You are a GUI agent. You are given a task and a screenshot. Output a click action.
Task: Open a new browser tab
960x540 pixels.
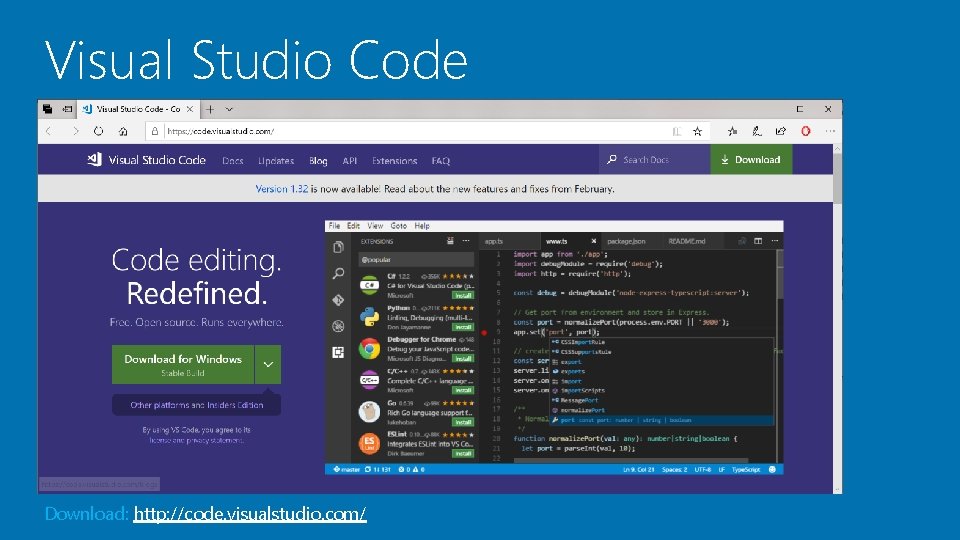[x=210, y=109]
